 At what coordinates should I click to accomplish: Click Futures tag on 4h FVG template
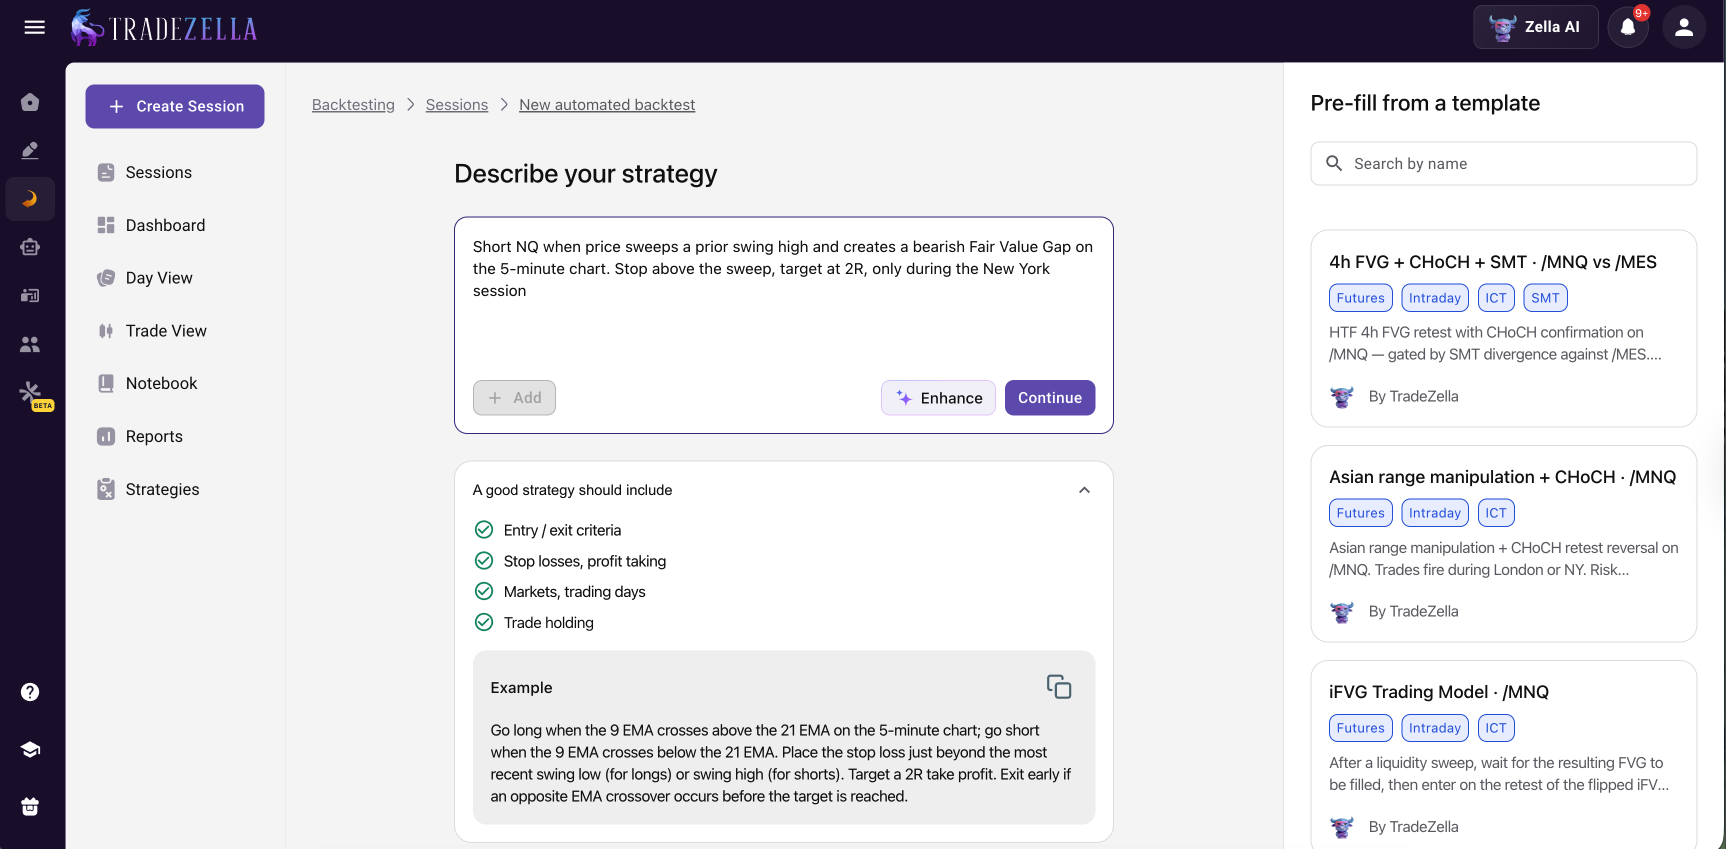pyautogui.click(x=1361, y=298)
